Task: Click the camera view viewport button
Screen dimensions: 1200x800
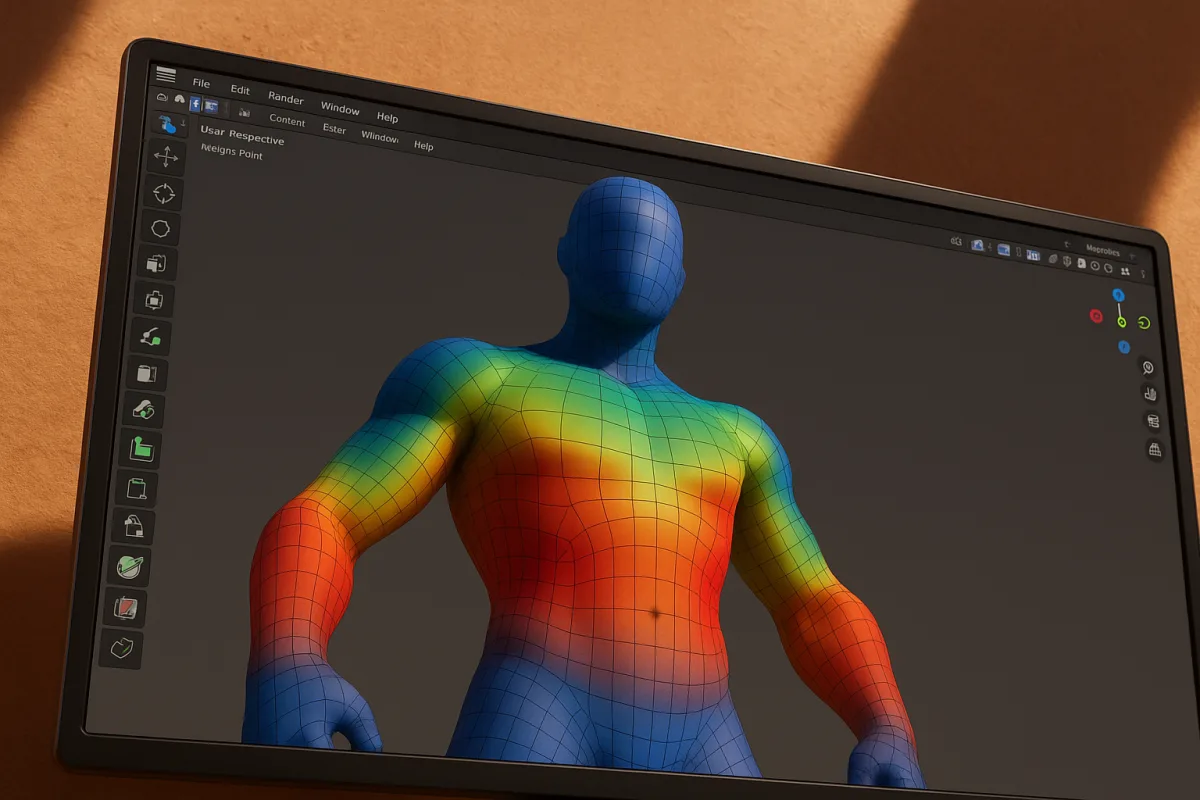Action: tap(1152, 421)
